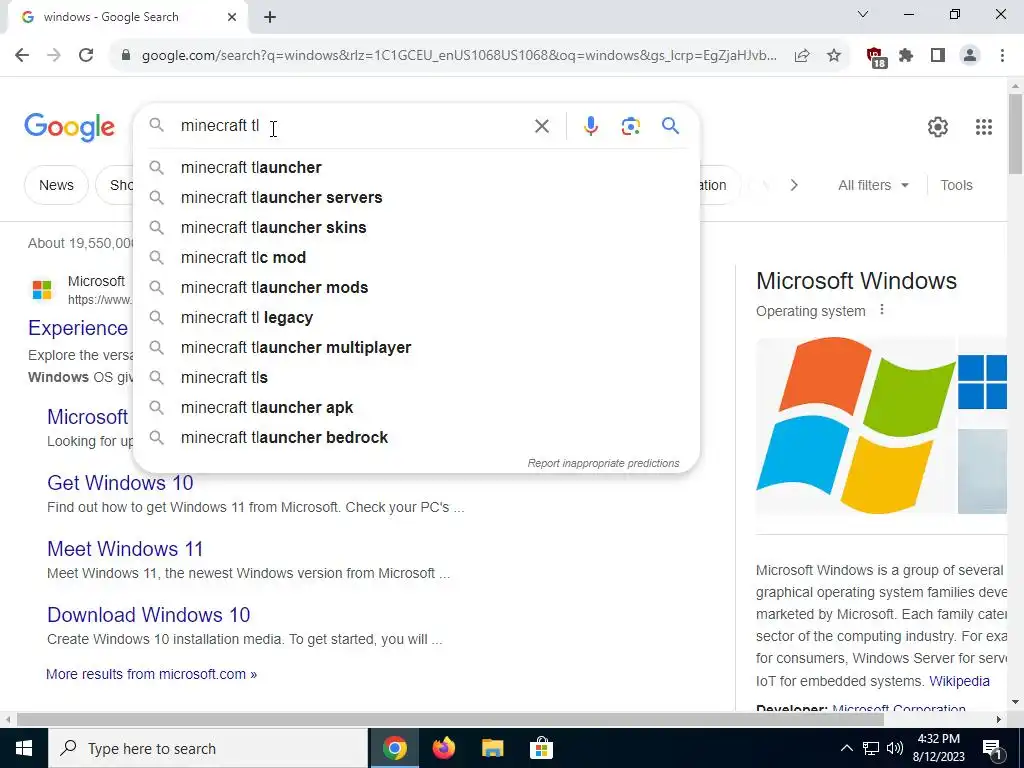Select suggestion minecraft tlauncher multiplayer
This screenshot has height=768, width=1024.
[416, 347]
